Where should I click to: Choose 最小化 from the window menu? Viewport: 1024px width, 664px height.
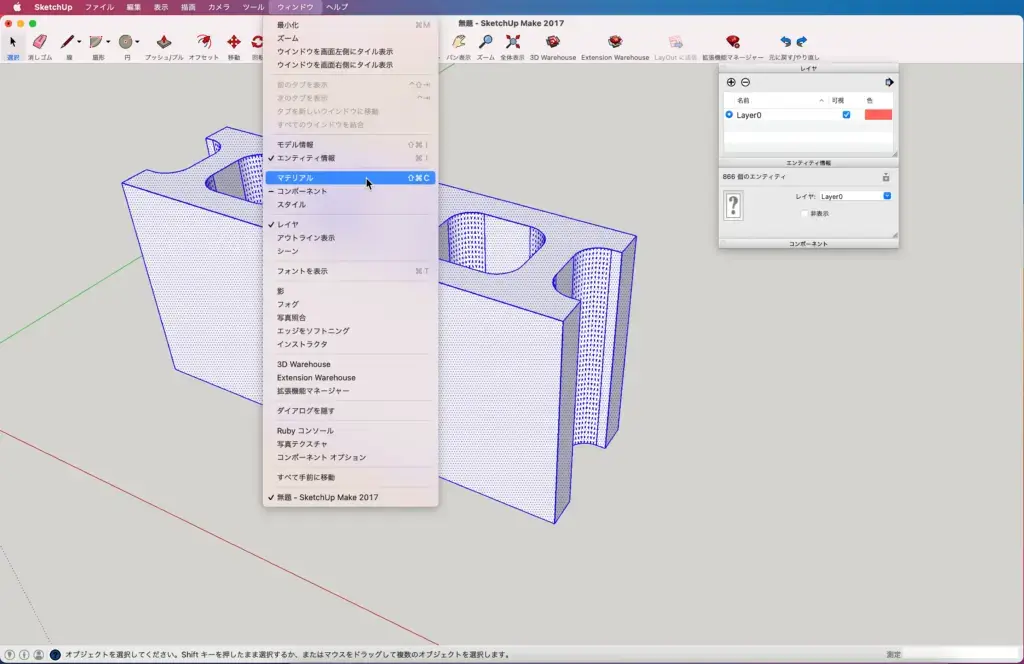pos(350,25)
